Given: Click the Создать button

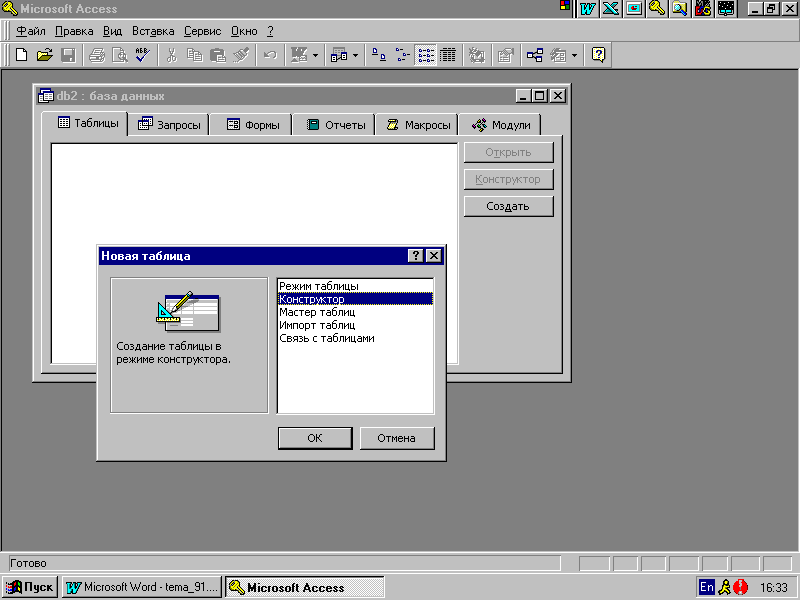Looking at the screenshot, I should [x=508, y=207].
